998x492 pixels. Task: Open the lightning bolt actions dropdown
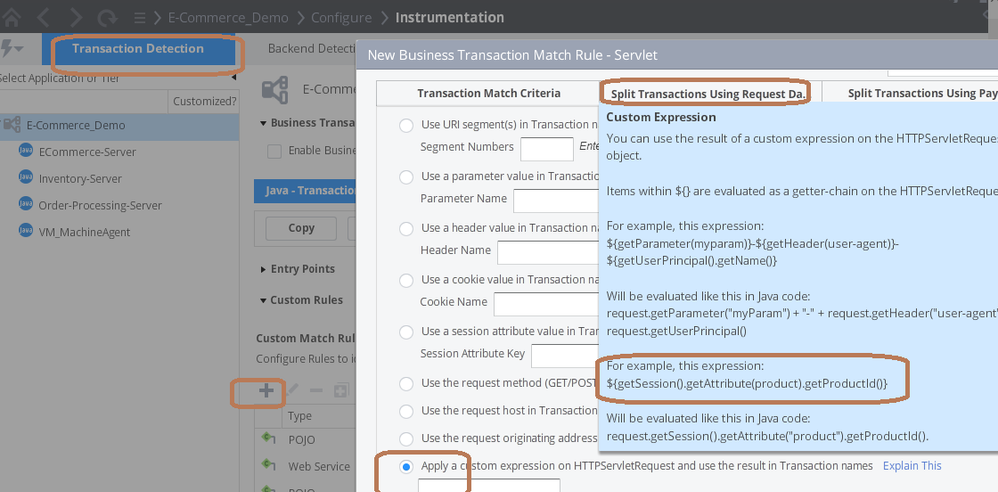pos(12,49)
